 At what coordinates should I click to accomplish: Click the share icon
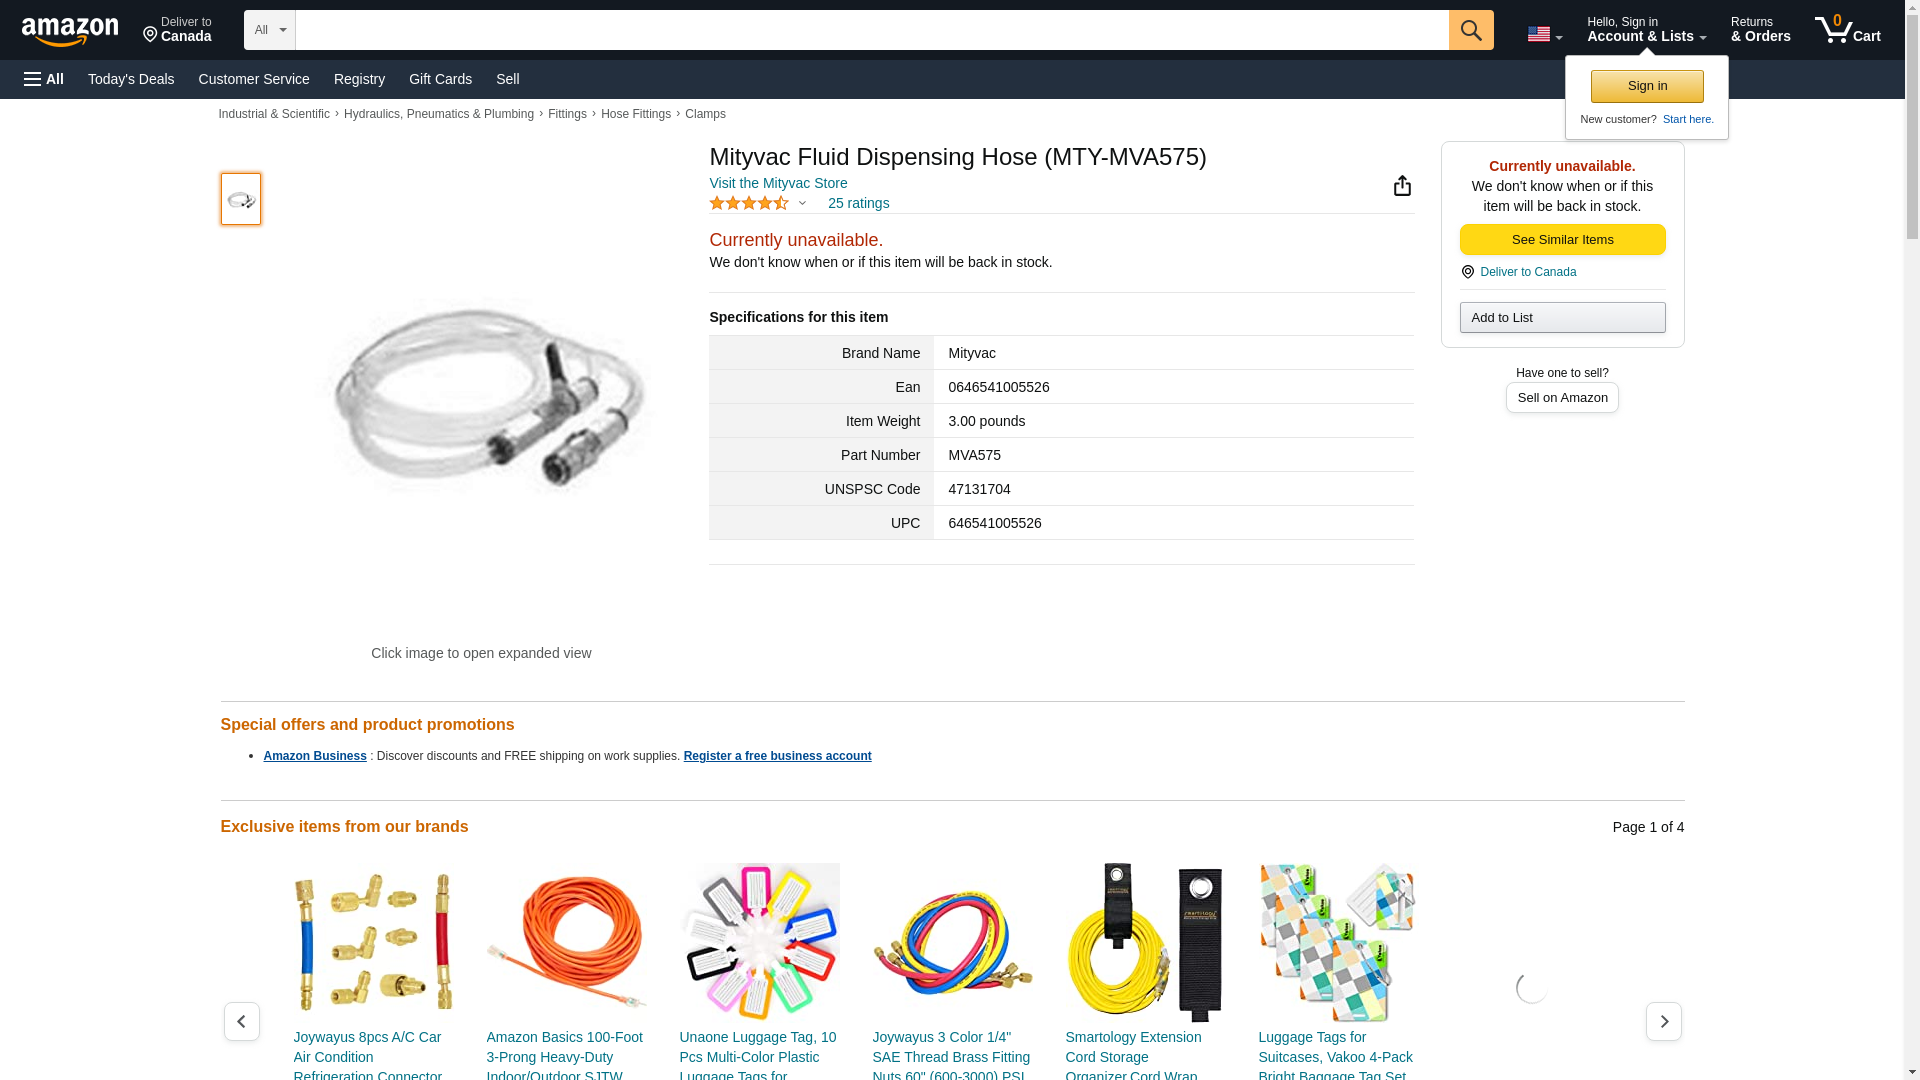[x=1402, y=186]
